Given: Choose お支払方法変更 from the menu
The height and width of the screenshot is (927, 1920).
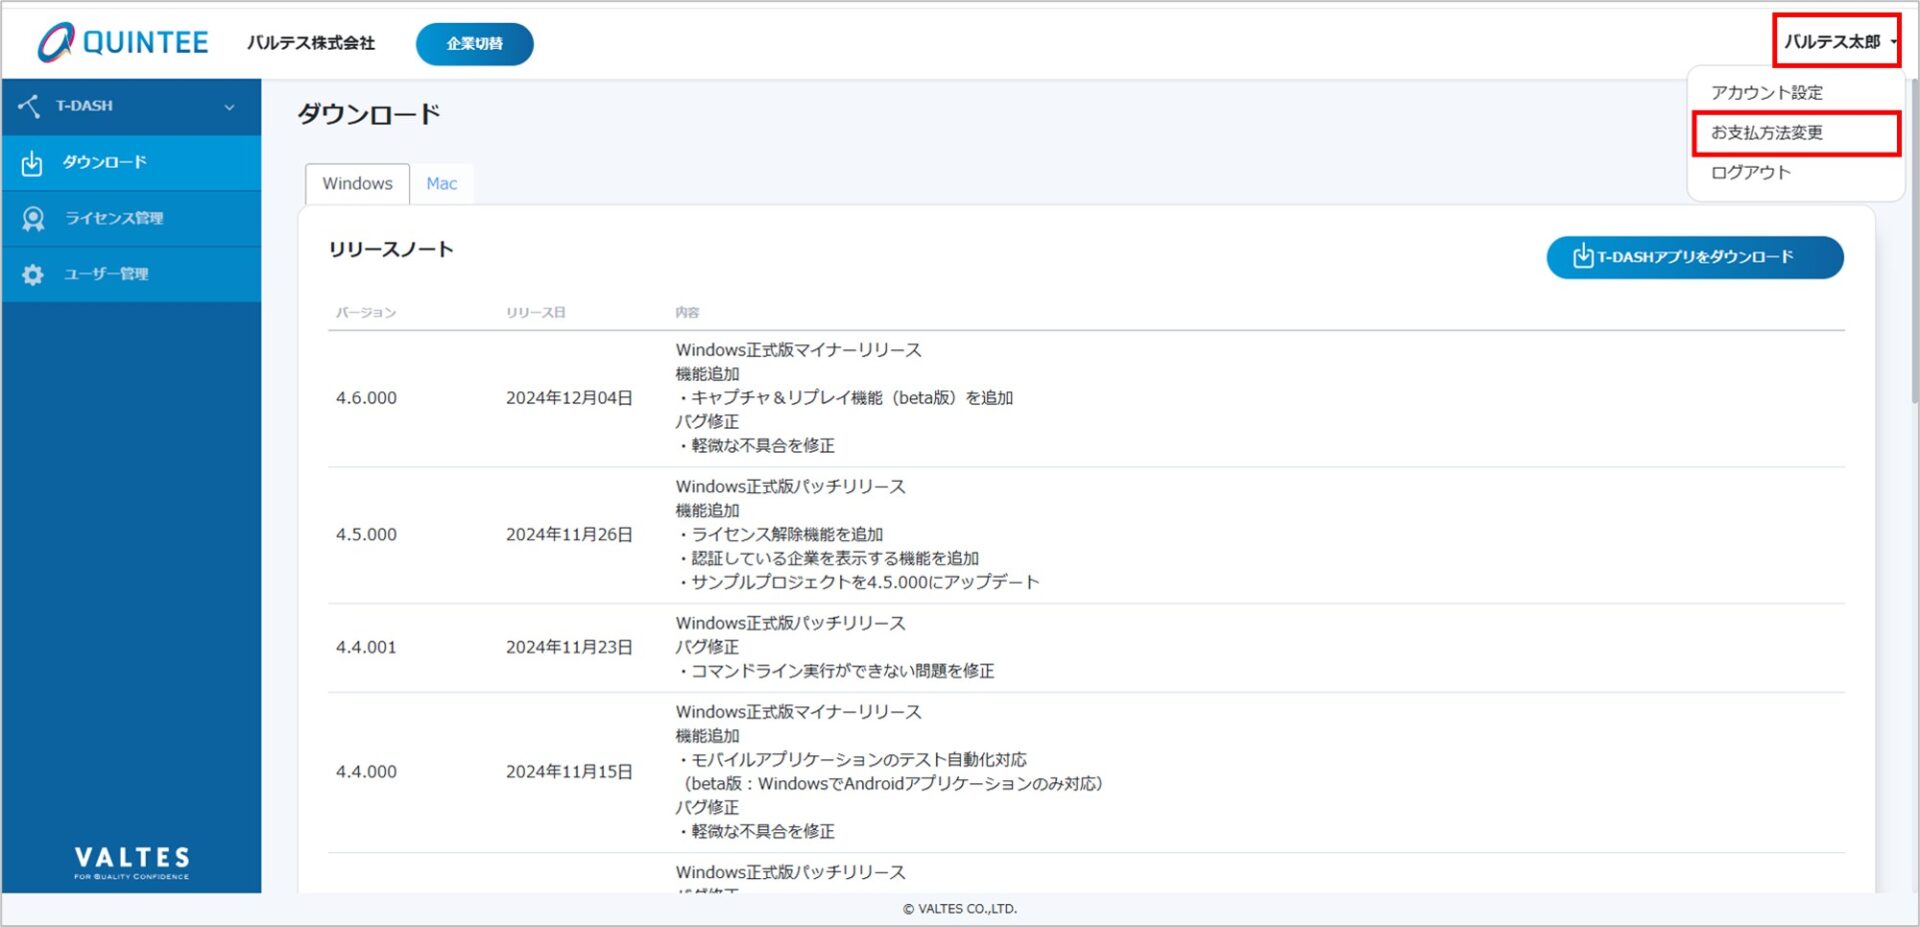Looking at the screenshot, I should click(1767, 131).
